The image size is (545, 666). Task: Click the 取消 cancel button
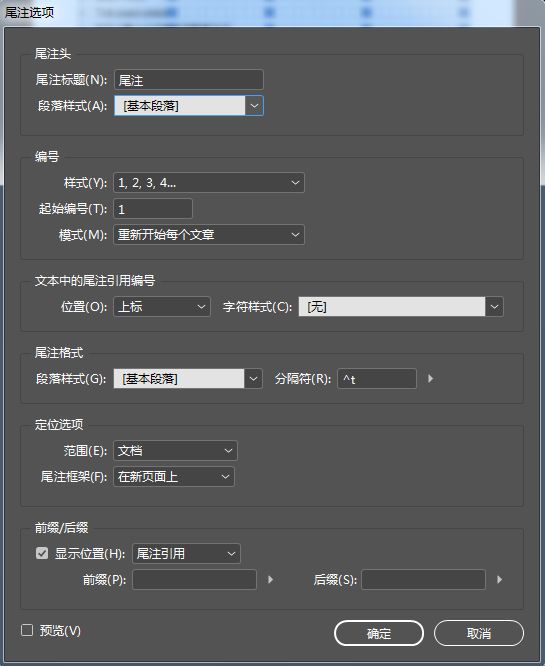click(479, 633)
